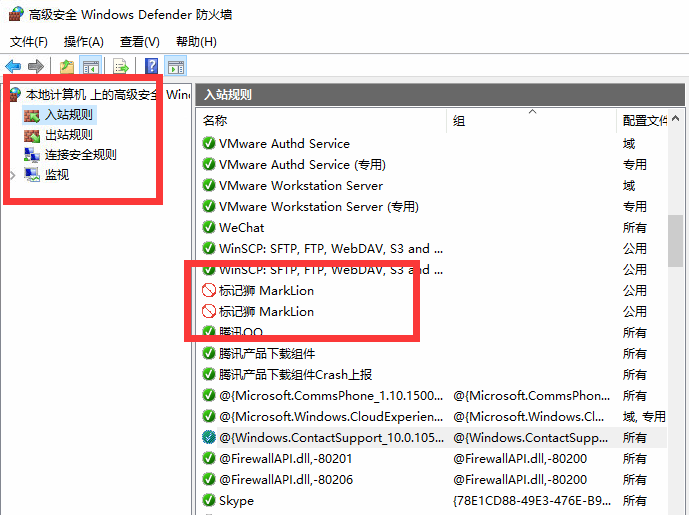Click the Forward arrow toolbar icon
The image size is (689, 515).
(x=36, y=67)
